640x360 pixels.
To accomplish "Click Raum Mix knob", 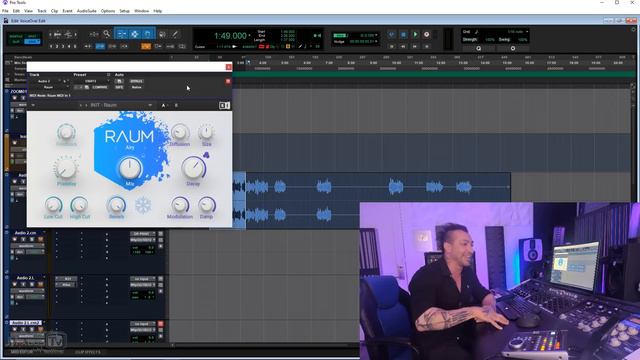I will 130,168.
